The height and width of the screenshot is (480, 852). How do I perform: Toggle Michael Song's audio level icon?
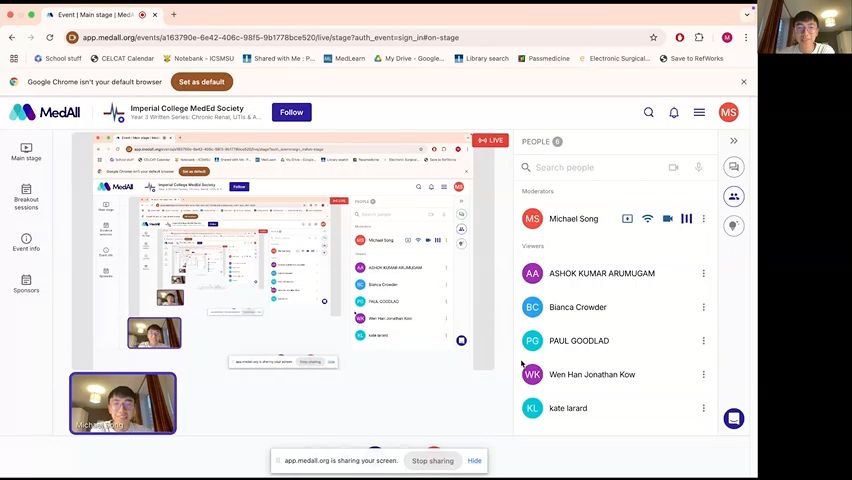[x=686, y=219]
